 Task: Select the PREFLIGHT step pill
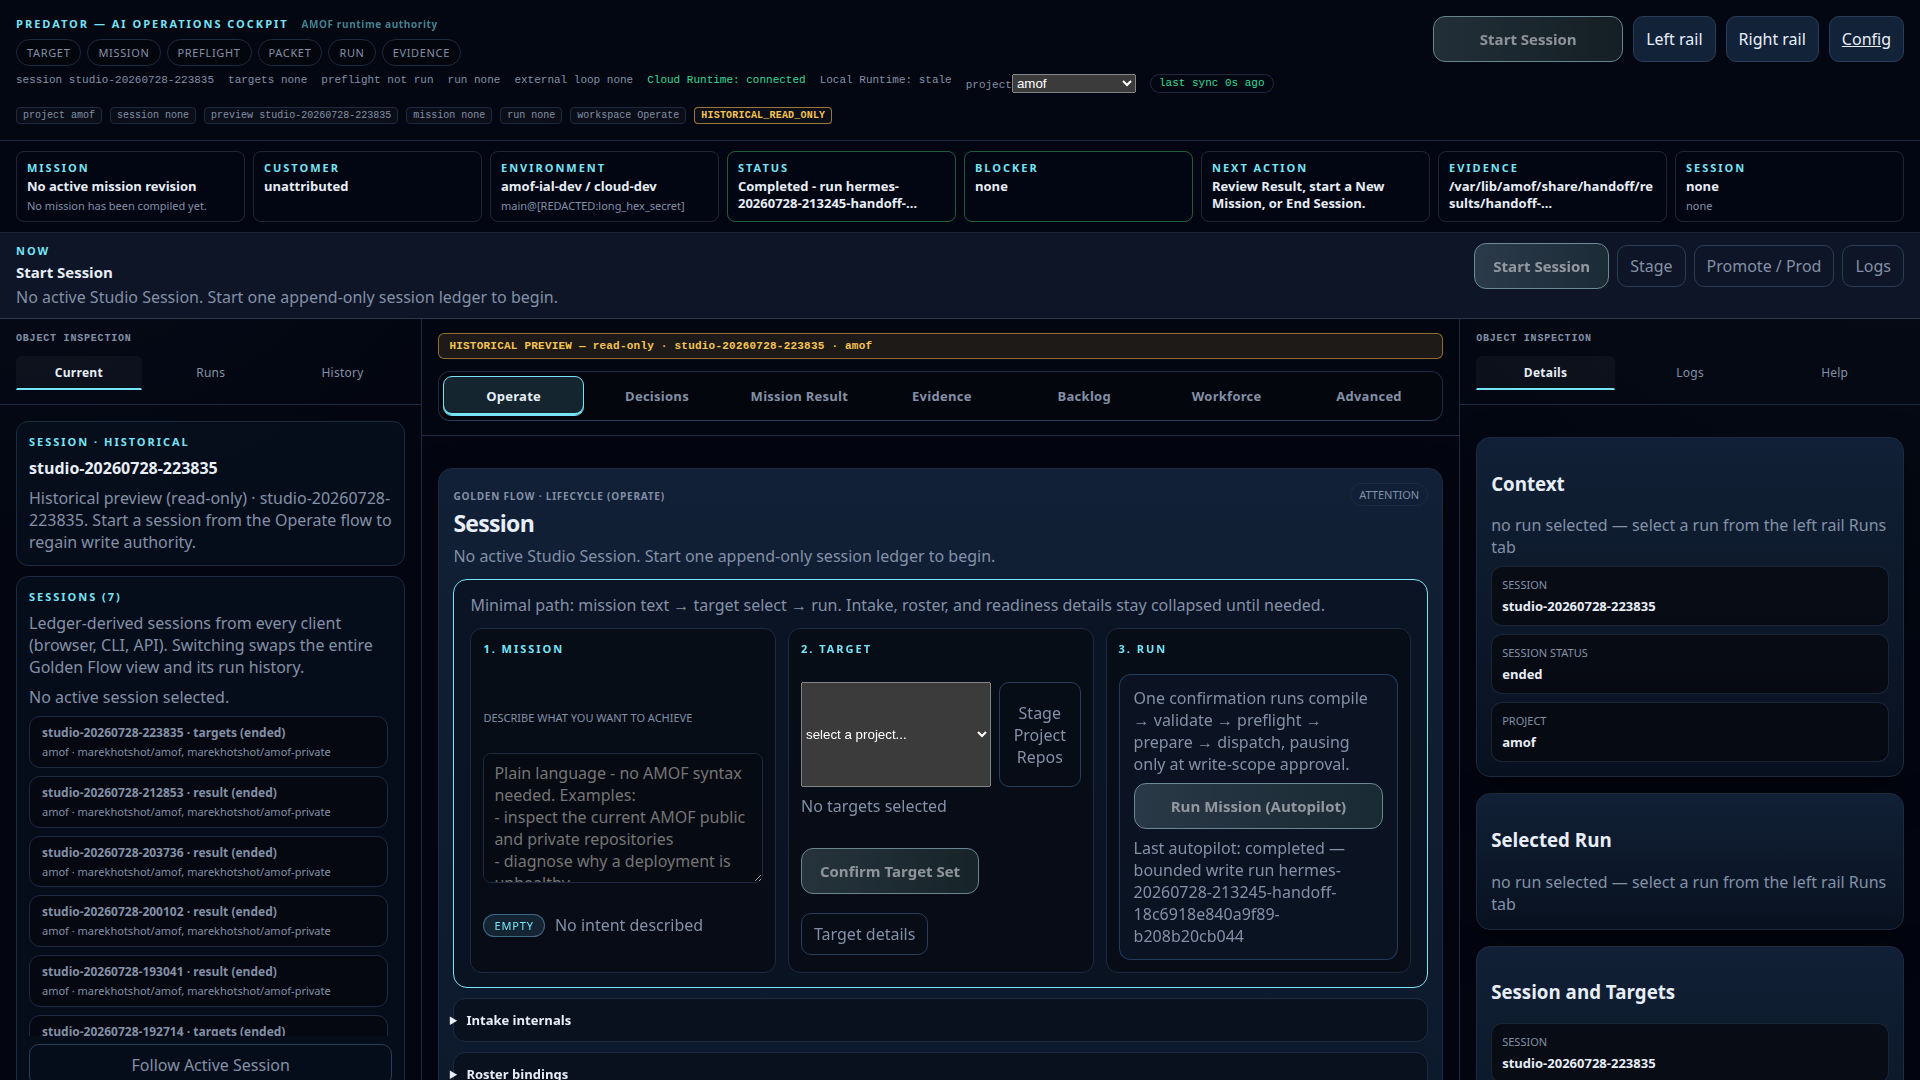point(208,53)
